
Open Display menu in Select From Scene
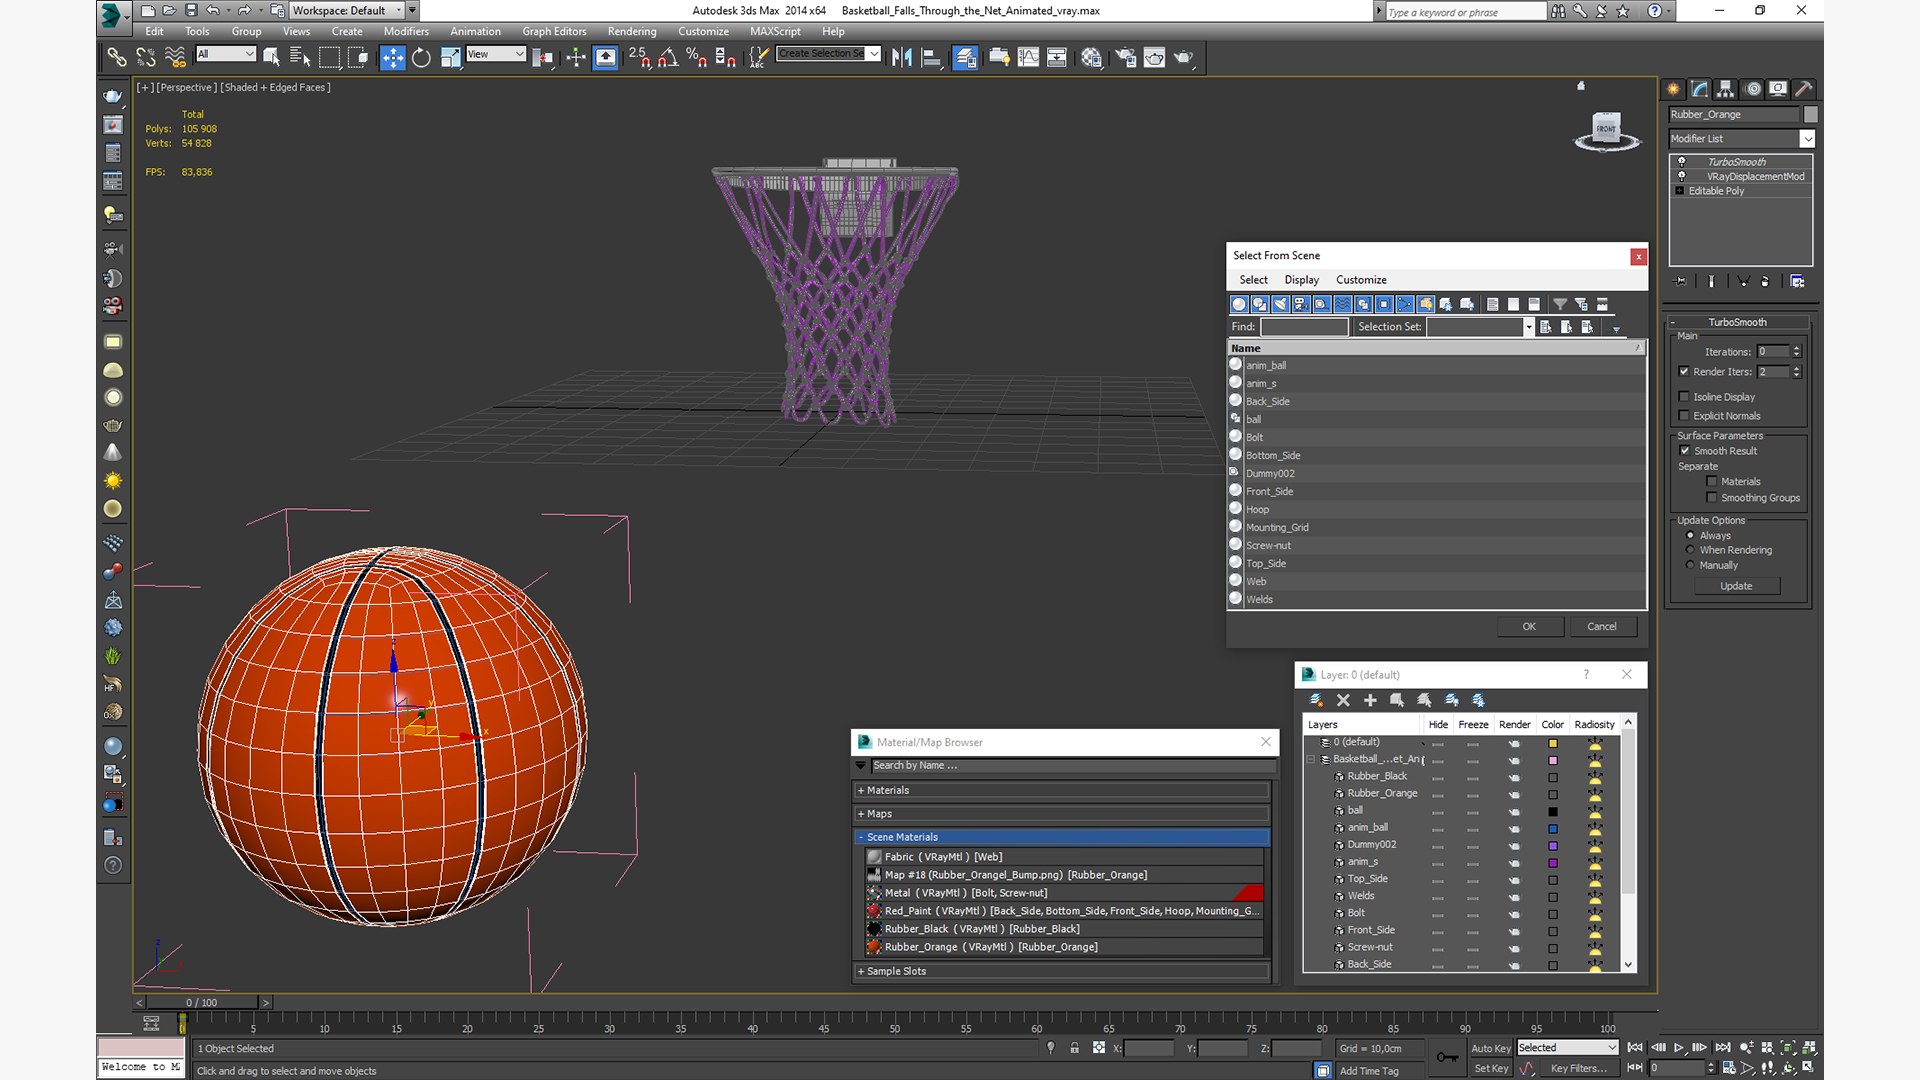(1301, 280)
